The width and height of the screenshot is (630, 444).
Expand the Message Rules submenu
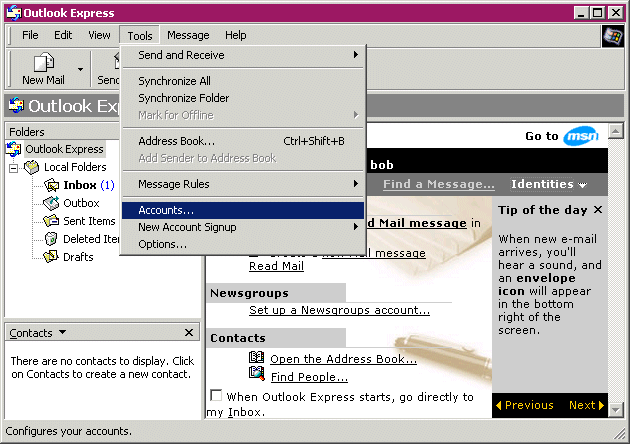tap(243, 184)
